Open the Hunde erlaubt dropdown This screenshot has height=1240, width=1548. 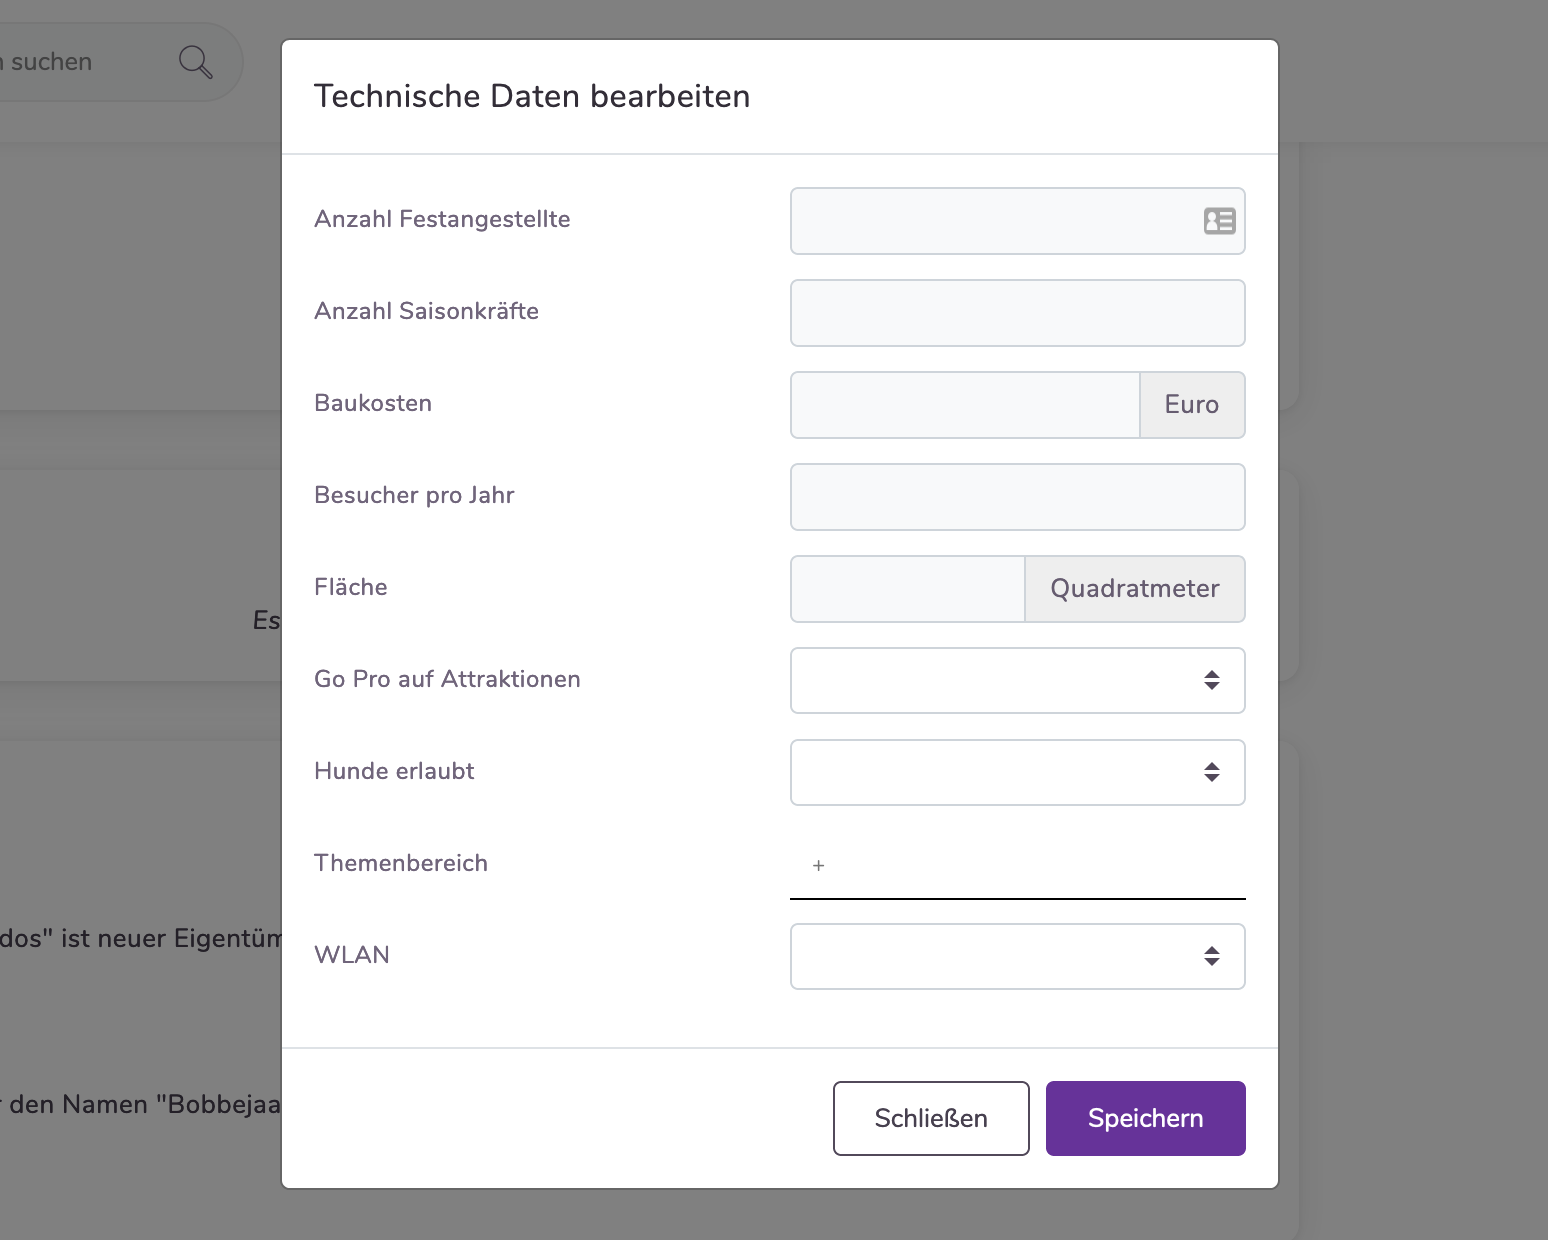pyautogui.click(x=1017, y=772)
